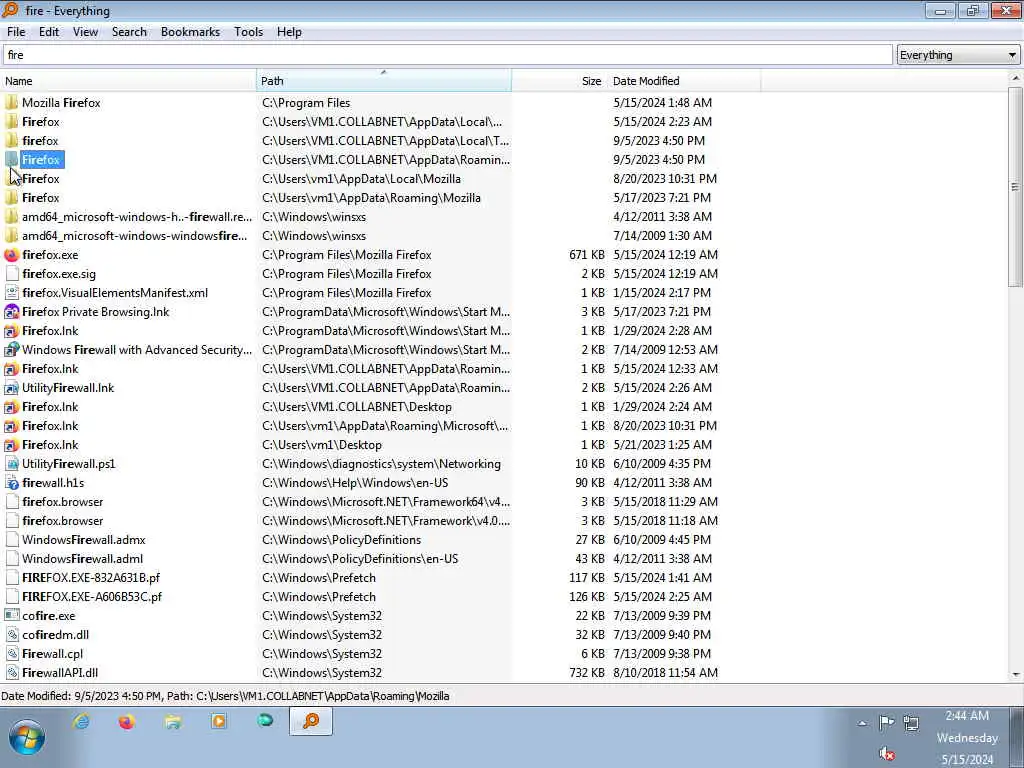Click the firefox.exe application icon
The height and width of the screenshot is (768, 1024).
pyautogui.click(x=11, y=255)
